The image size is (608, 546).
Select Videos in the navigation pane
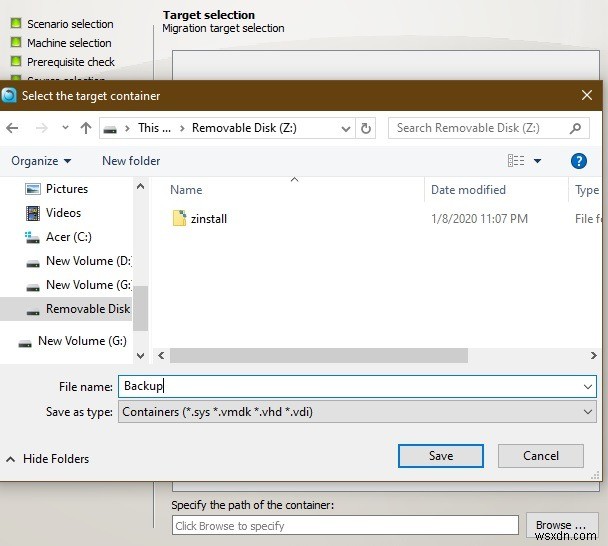pyautogui.click(x=63, y=213)
